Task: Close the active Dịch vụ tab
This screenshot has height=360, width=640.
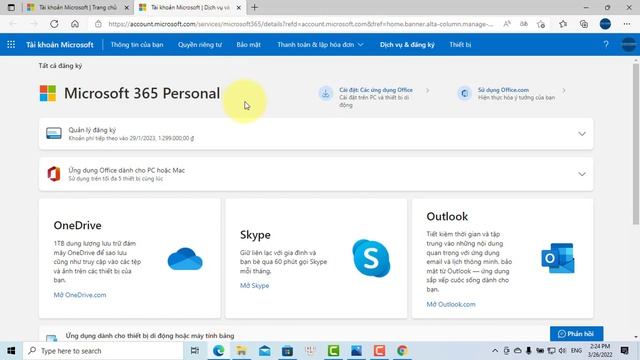Action: click(239, 7)
